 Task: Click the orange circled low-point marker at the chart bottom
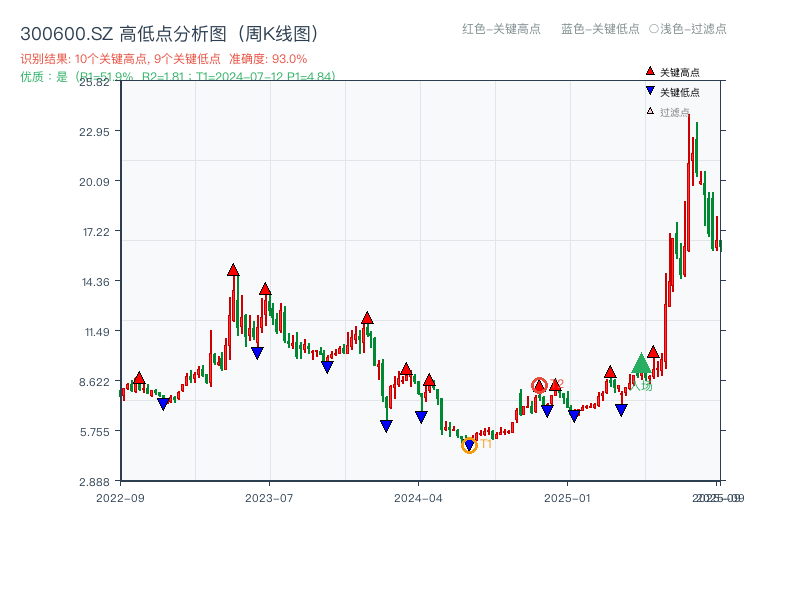(x=468, y=444)
